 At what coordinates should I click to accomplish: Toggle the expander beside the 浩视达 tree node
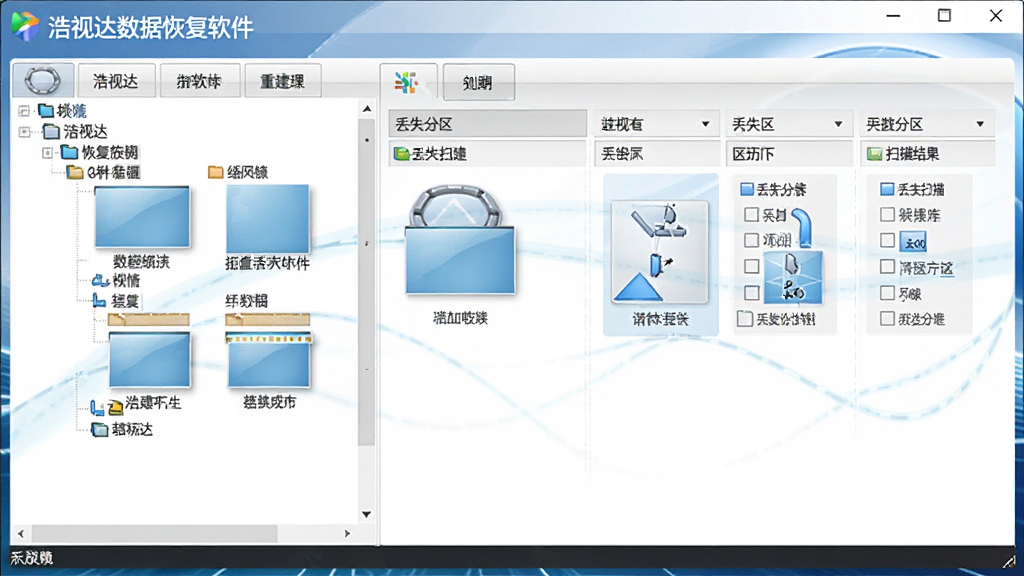tap(24, 132)
